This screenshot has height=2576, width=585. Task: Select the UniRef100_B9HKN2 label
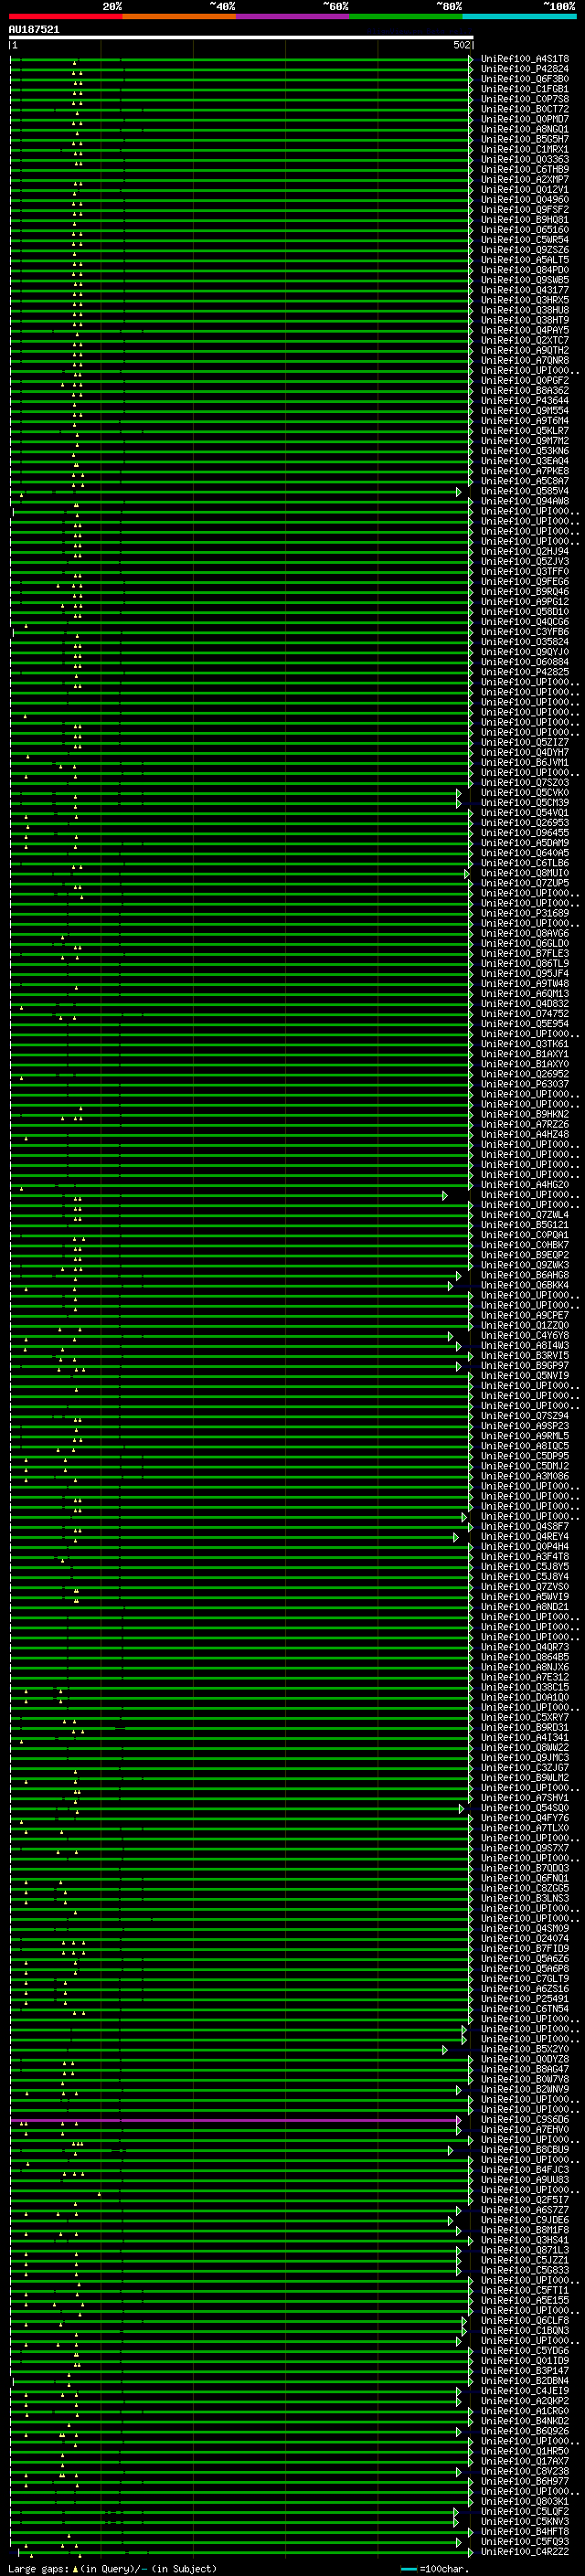(525, 1114)
